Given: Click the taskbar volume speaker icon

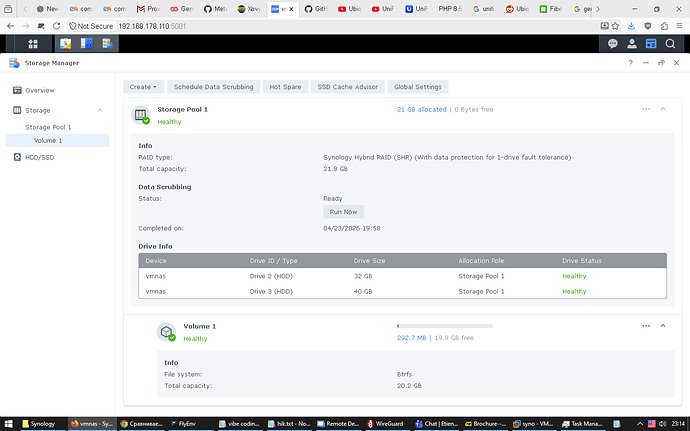Looking at the screenshot, I should tap(662, 424).
